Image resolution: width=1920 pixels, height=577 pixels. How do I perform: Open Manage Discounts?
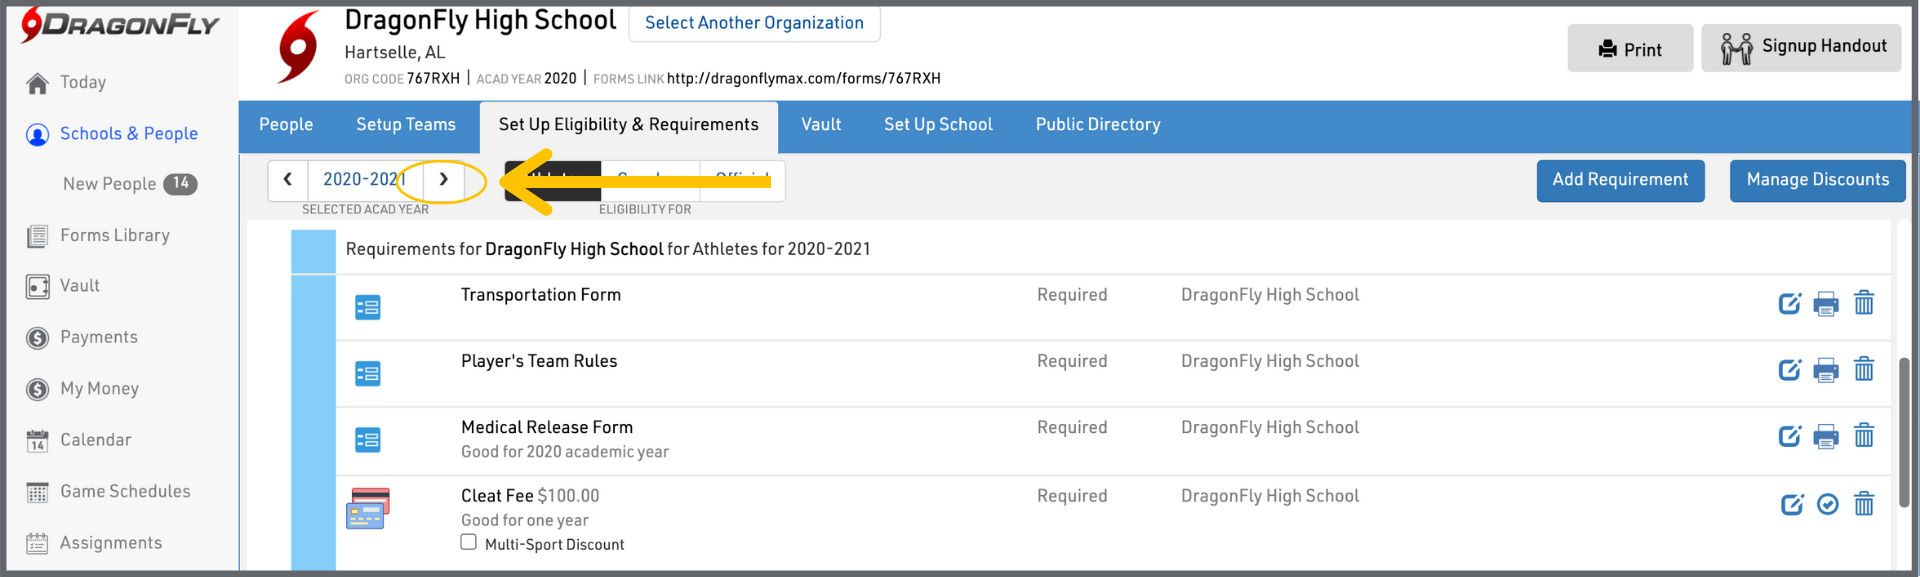[1817, 181]
